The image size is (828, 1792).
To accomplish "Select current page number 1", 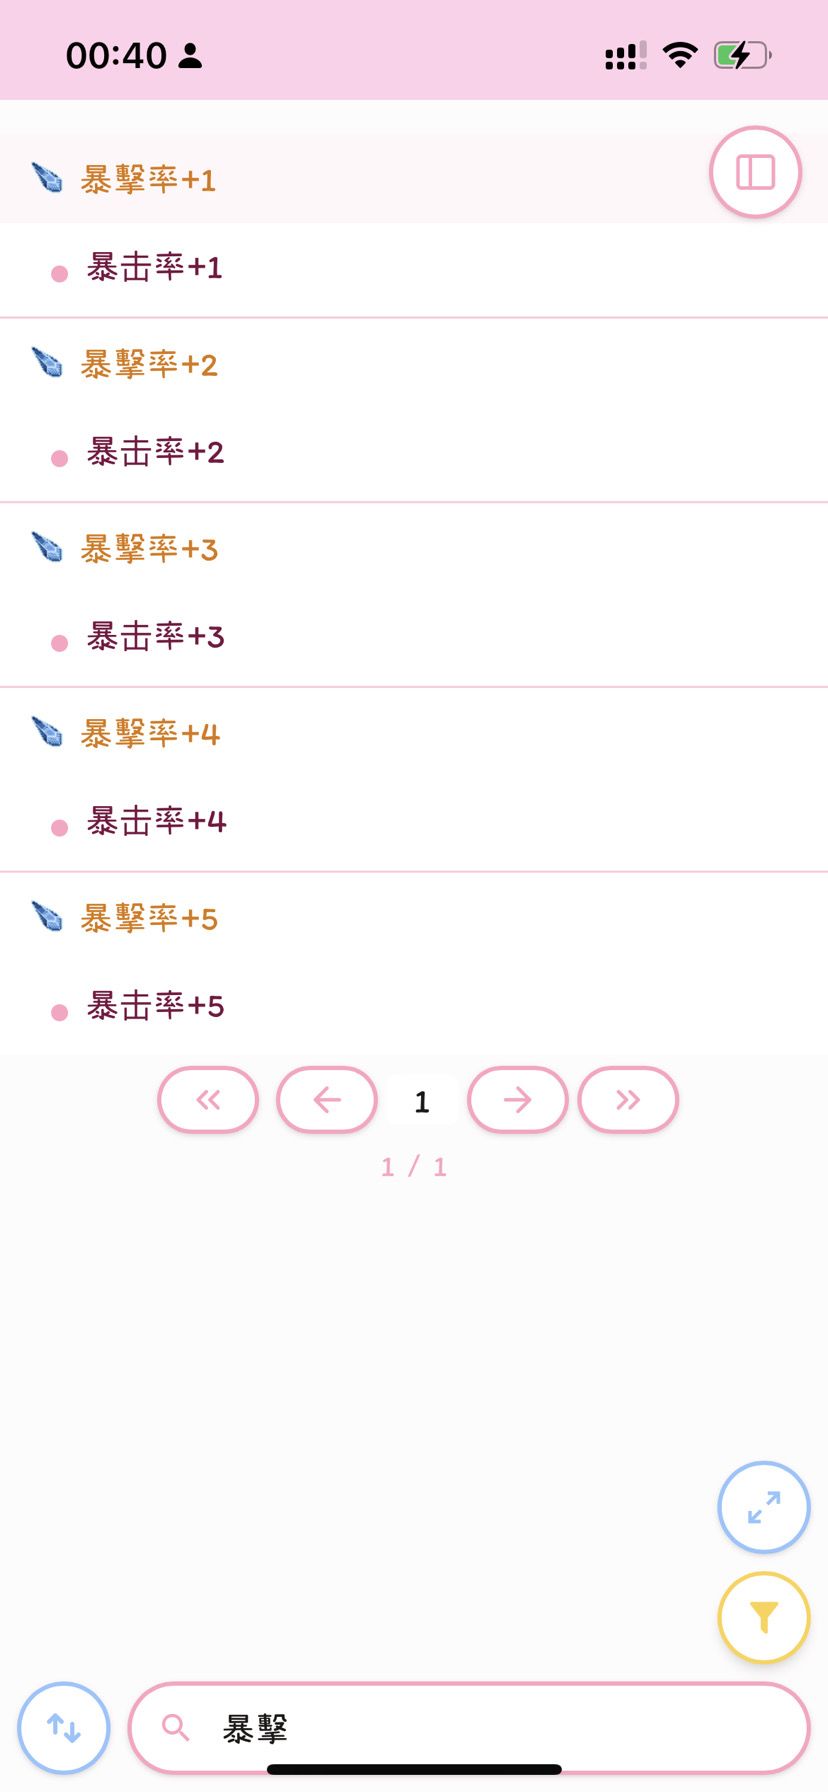I will pos(422,1102).
